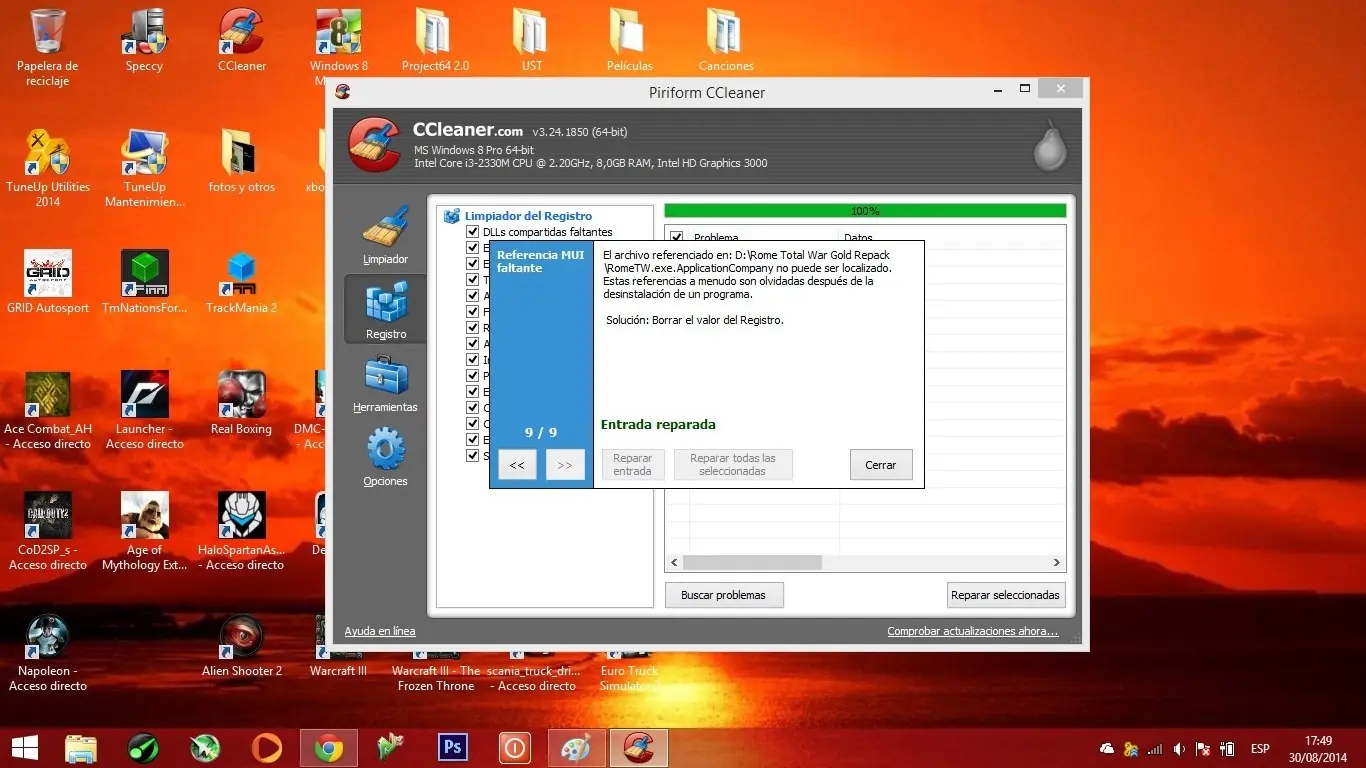The height and width of the screenshot is (768, 1366).
Task: Select the Canciones folder
Action: tap(726, 40)
